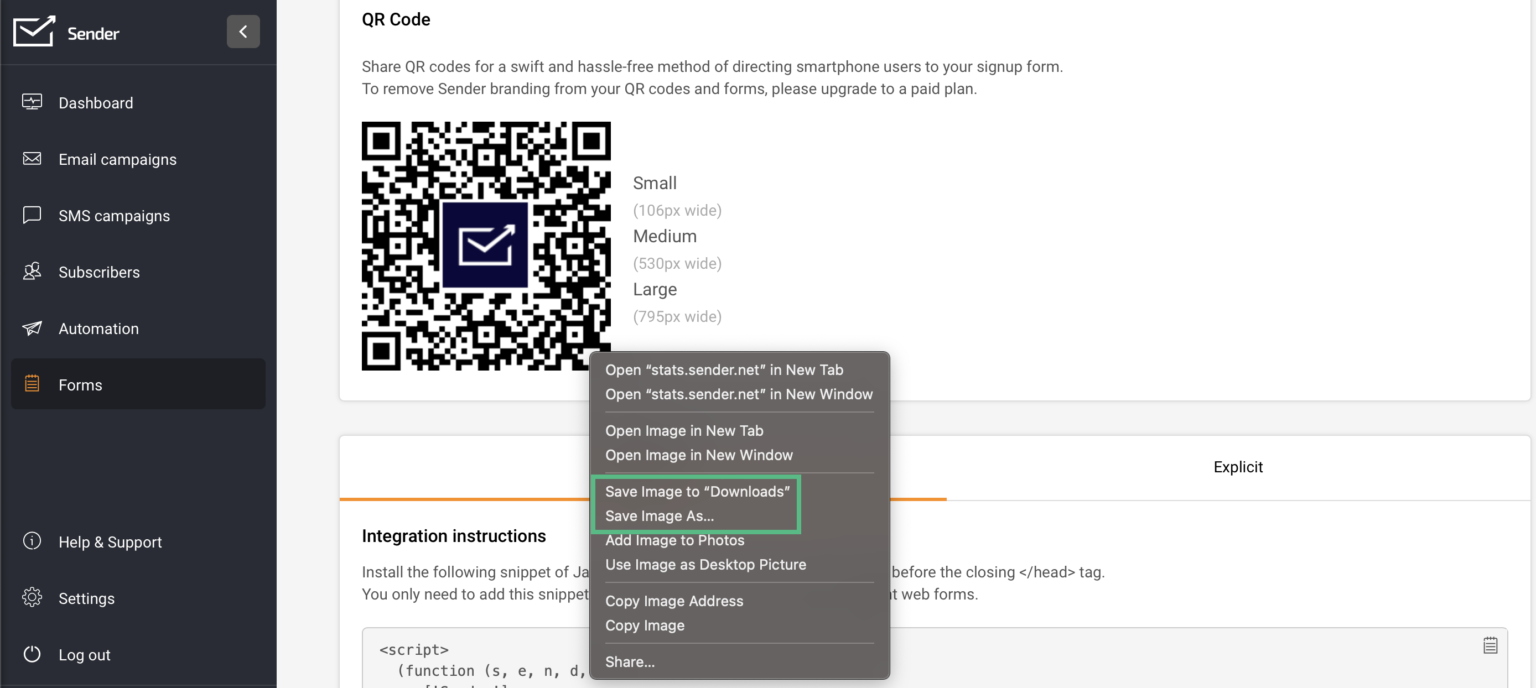Click the Subscribers icon
Viewport: 1536px width, 688px height.
coord(32,271)
